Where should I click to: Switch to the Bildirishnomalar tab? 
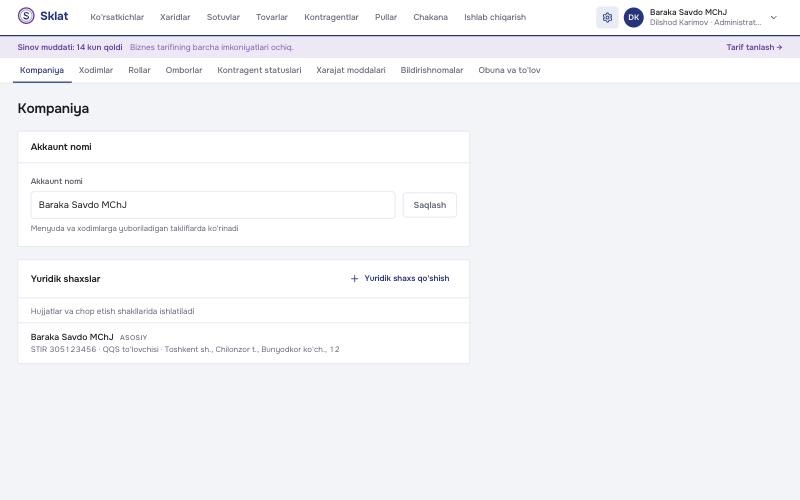point(432,70)
